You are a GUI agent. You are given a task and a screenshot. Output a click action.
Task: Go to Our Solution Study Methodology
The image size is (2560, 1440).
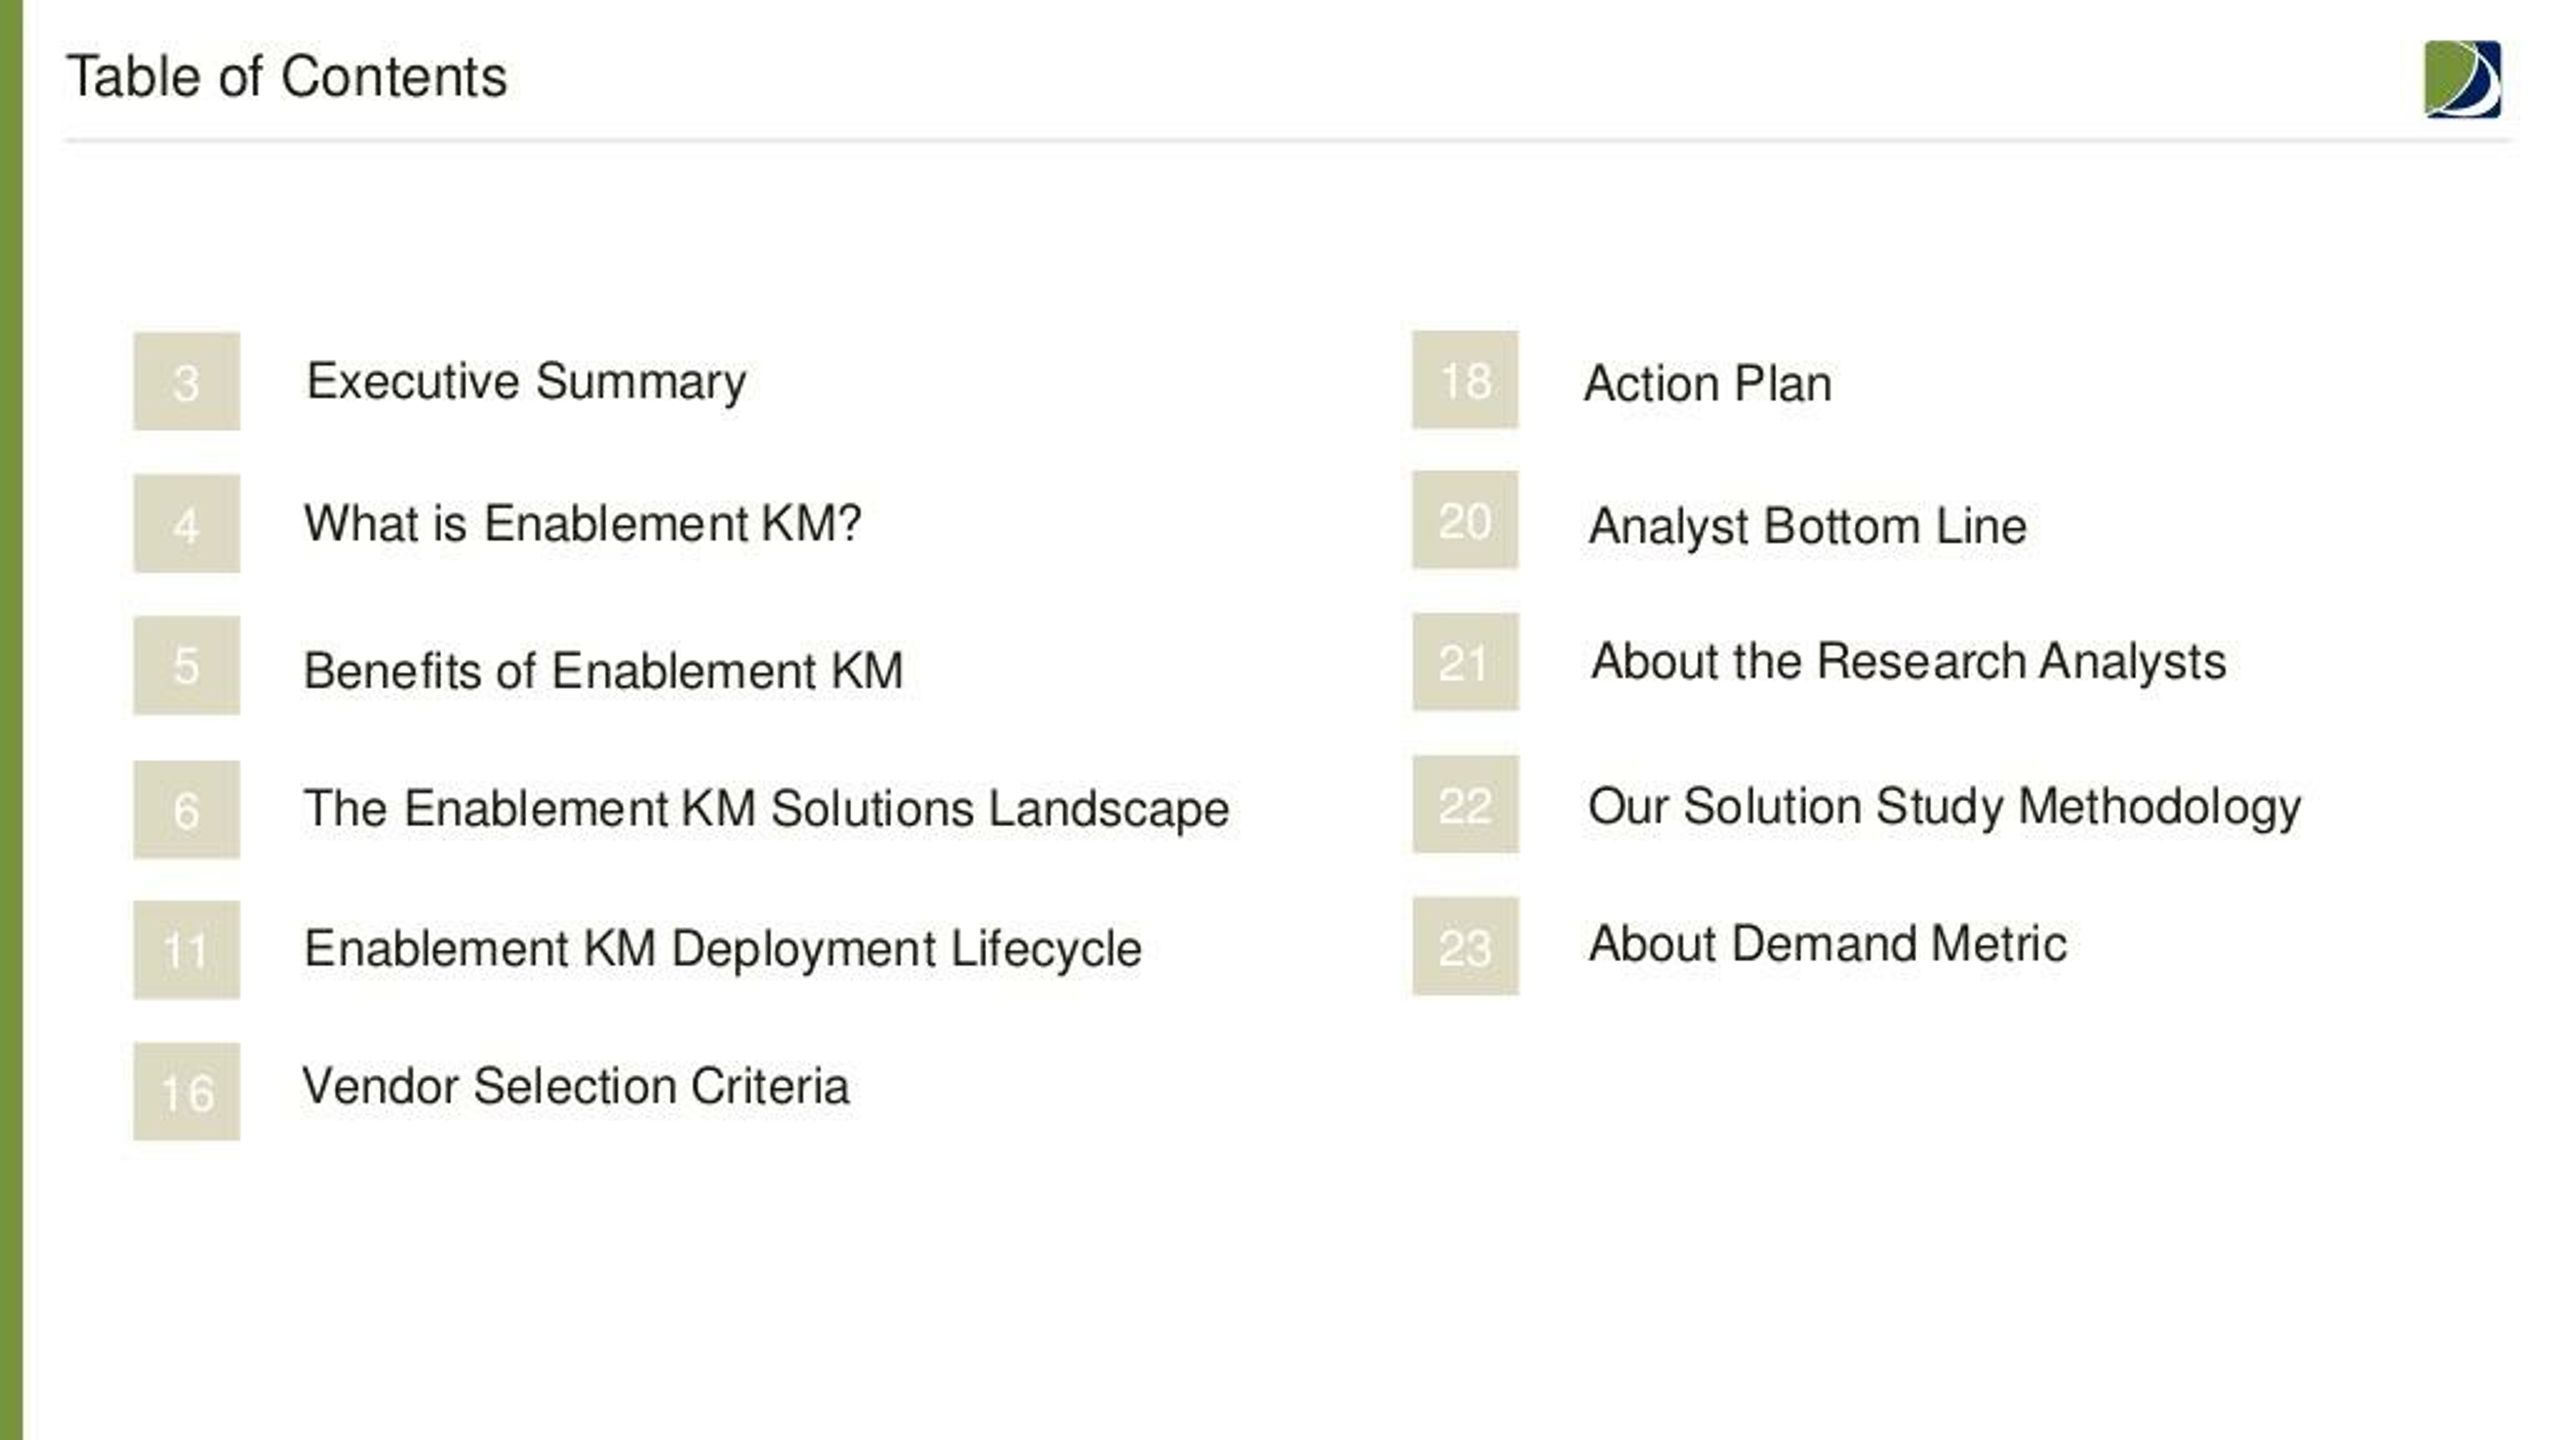pos(1944,807)
